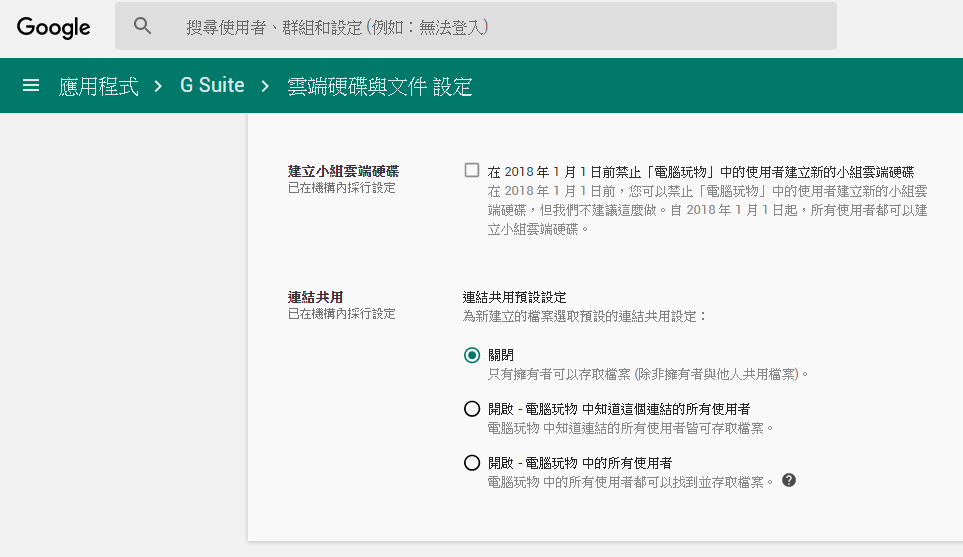Click 連結共用預設設定 heading text
This screenshot has width=963, height=557.
coord(515,297)
